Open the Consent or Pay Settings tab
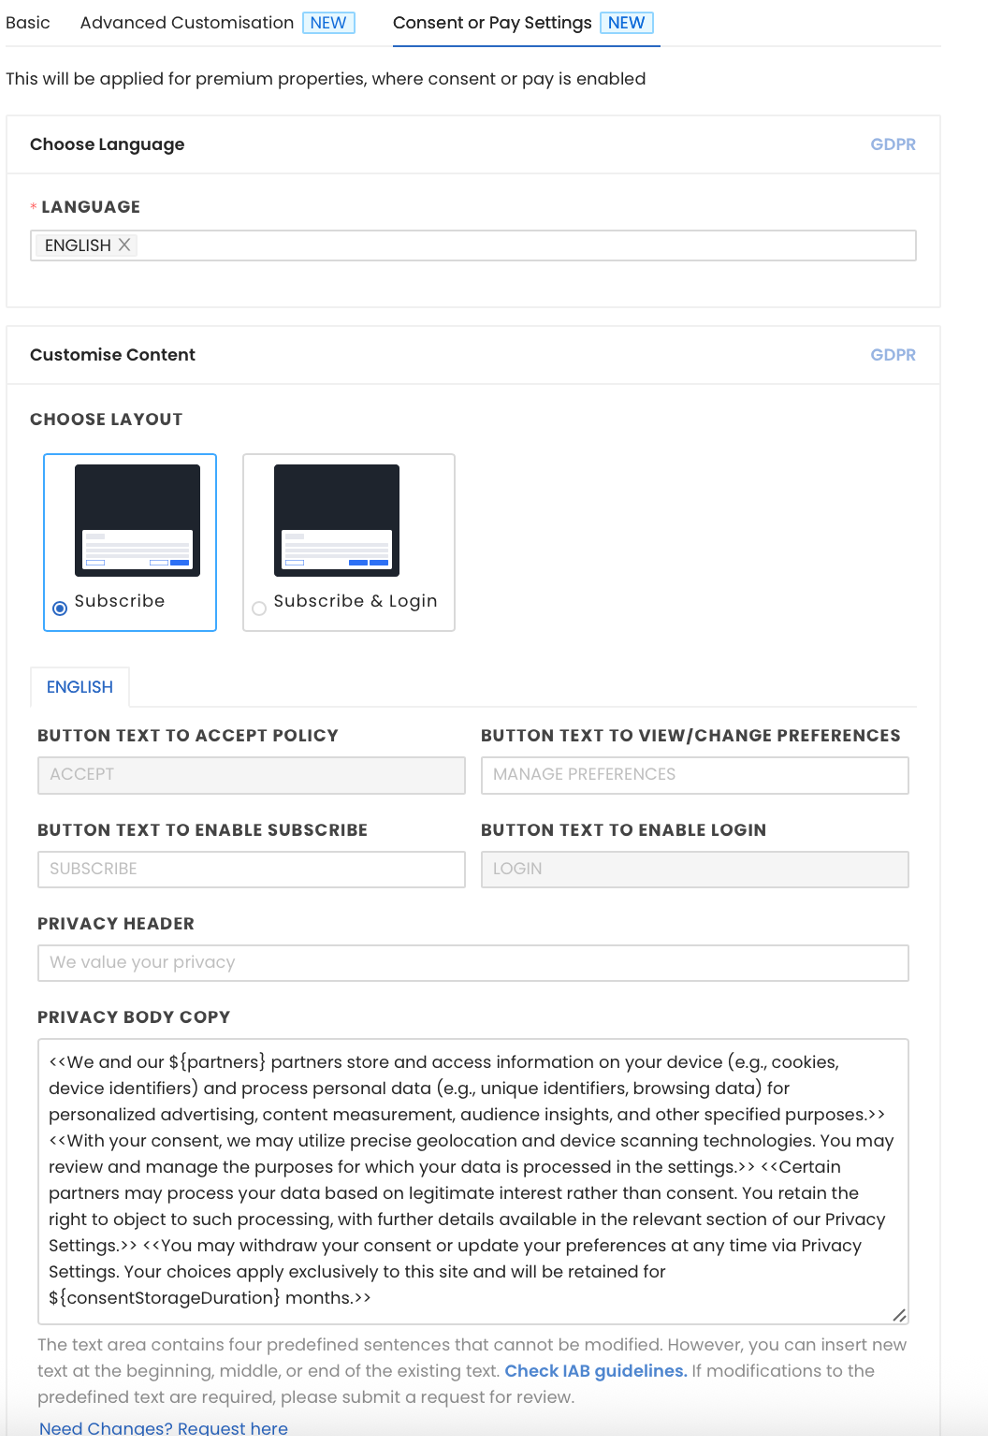Viewport: 988px width, 1436px height. click(492, 22)
